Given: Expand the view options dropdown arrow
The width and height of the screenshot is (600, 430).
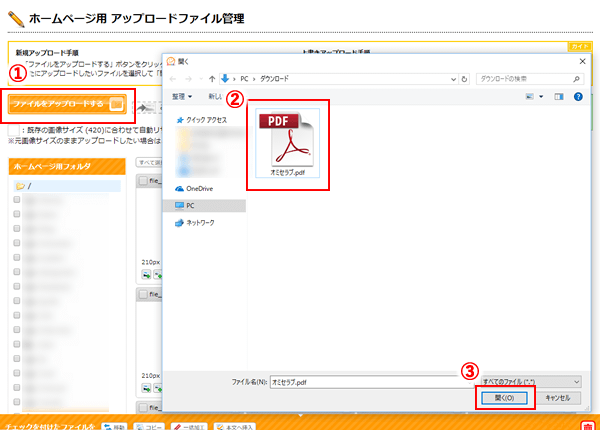Looking at the screenshot, I should tap(541, 97).
